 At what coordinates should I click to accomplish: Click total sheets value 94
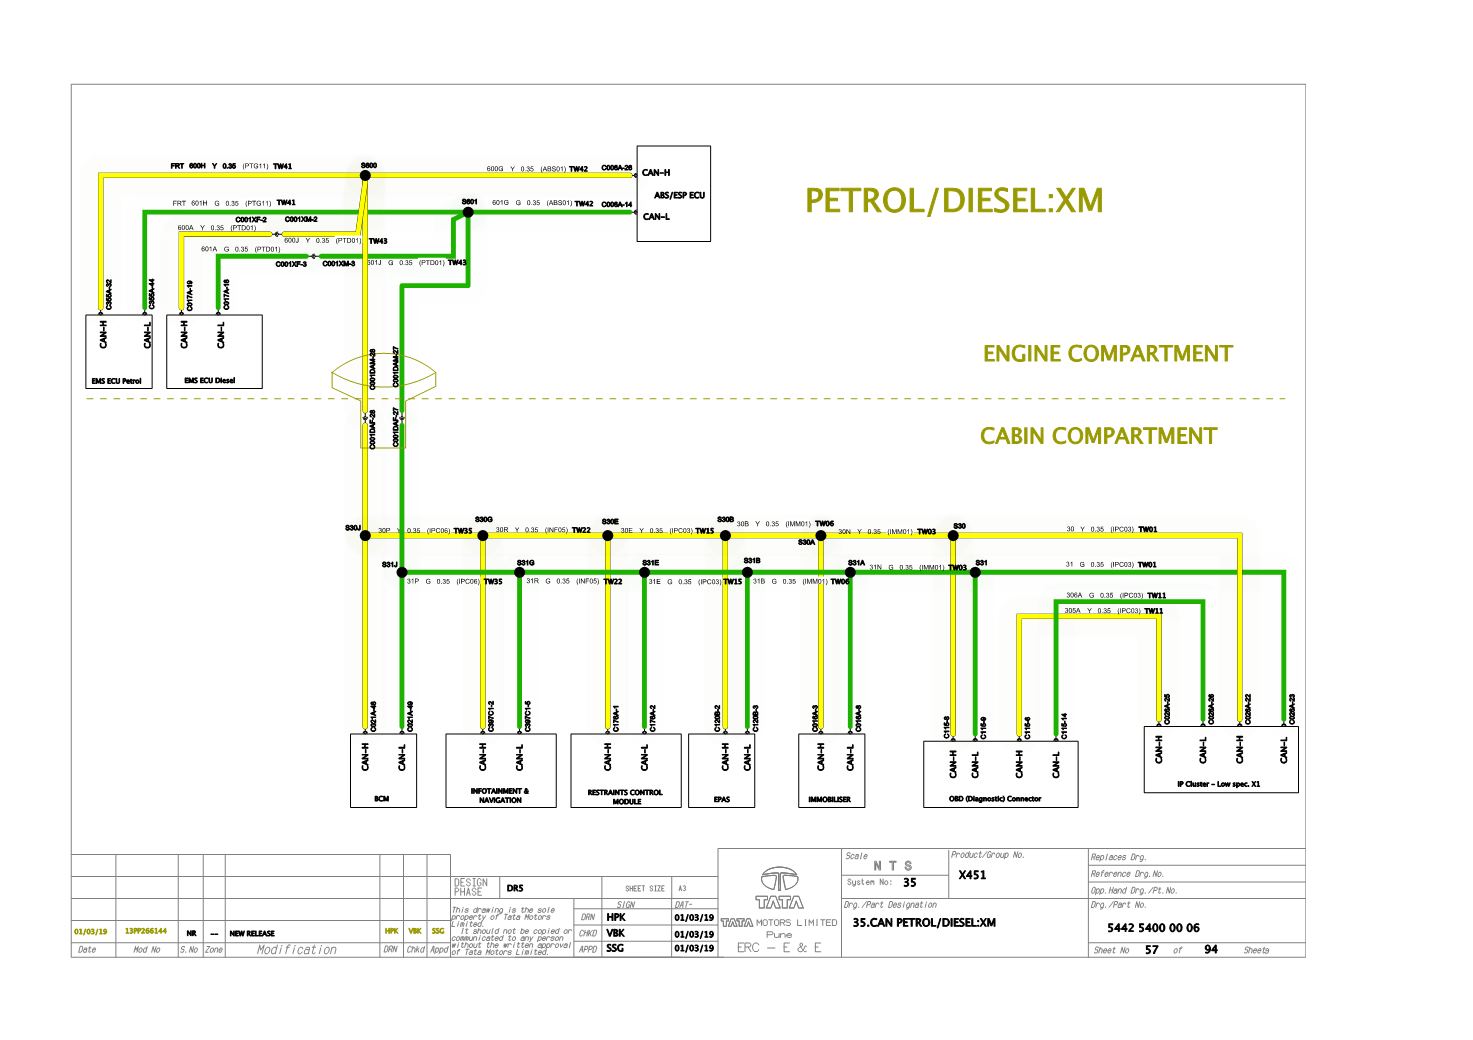click(1211, 949)
